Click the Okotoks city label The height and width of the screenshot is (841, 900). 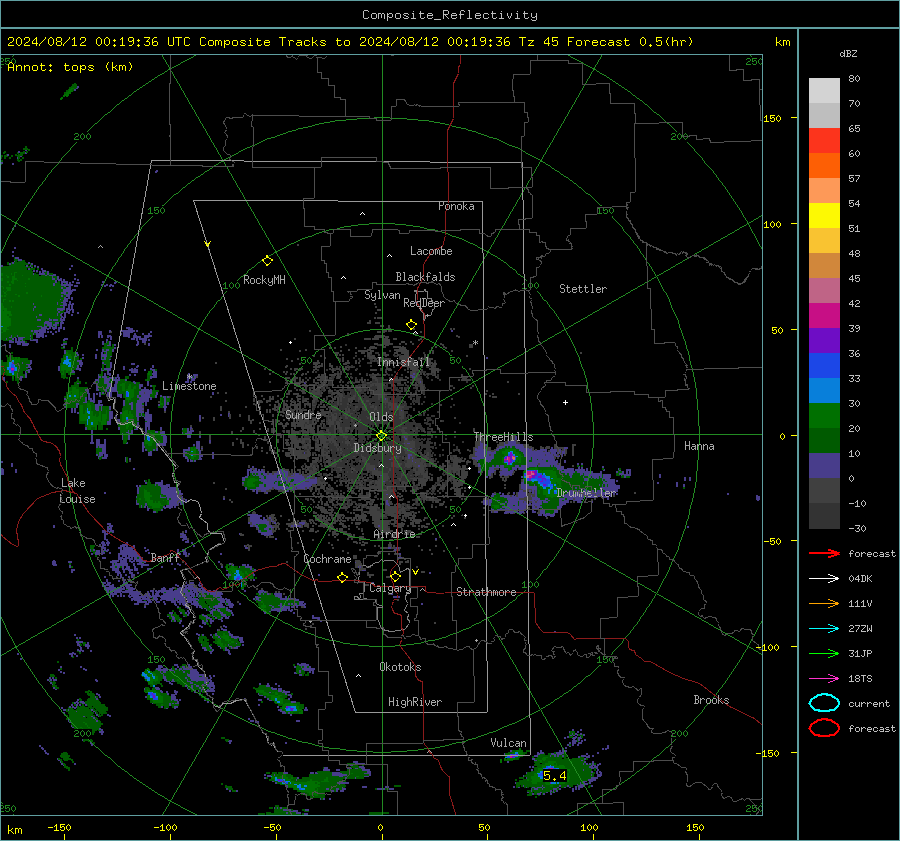(400, 667)
